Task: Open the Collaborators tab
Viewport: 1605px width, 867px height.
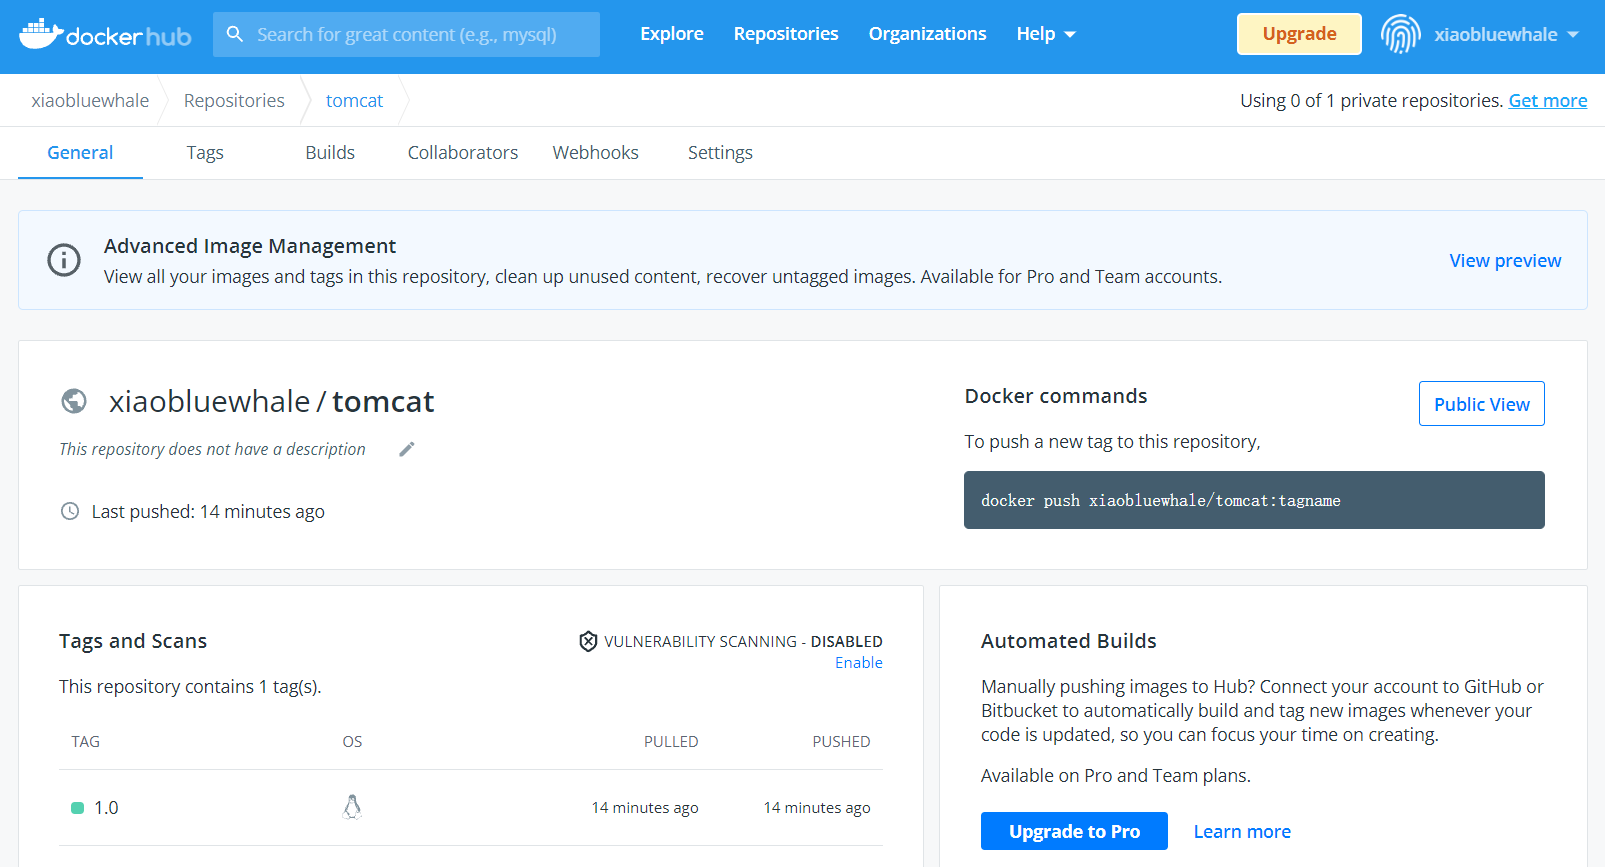Action: [x=463, y=153]
